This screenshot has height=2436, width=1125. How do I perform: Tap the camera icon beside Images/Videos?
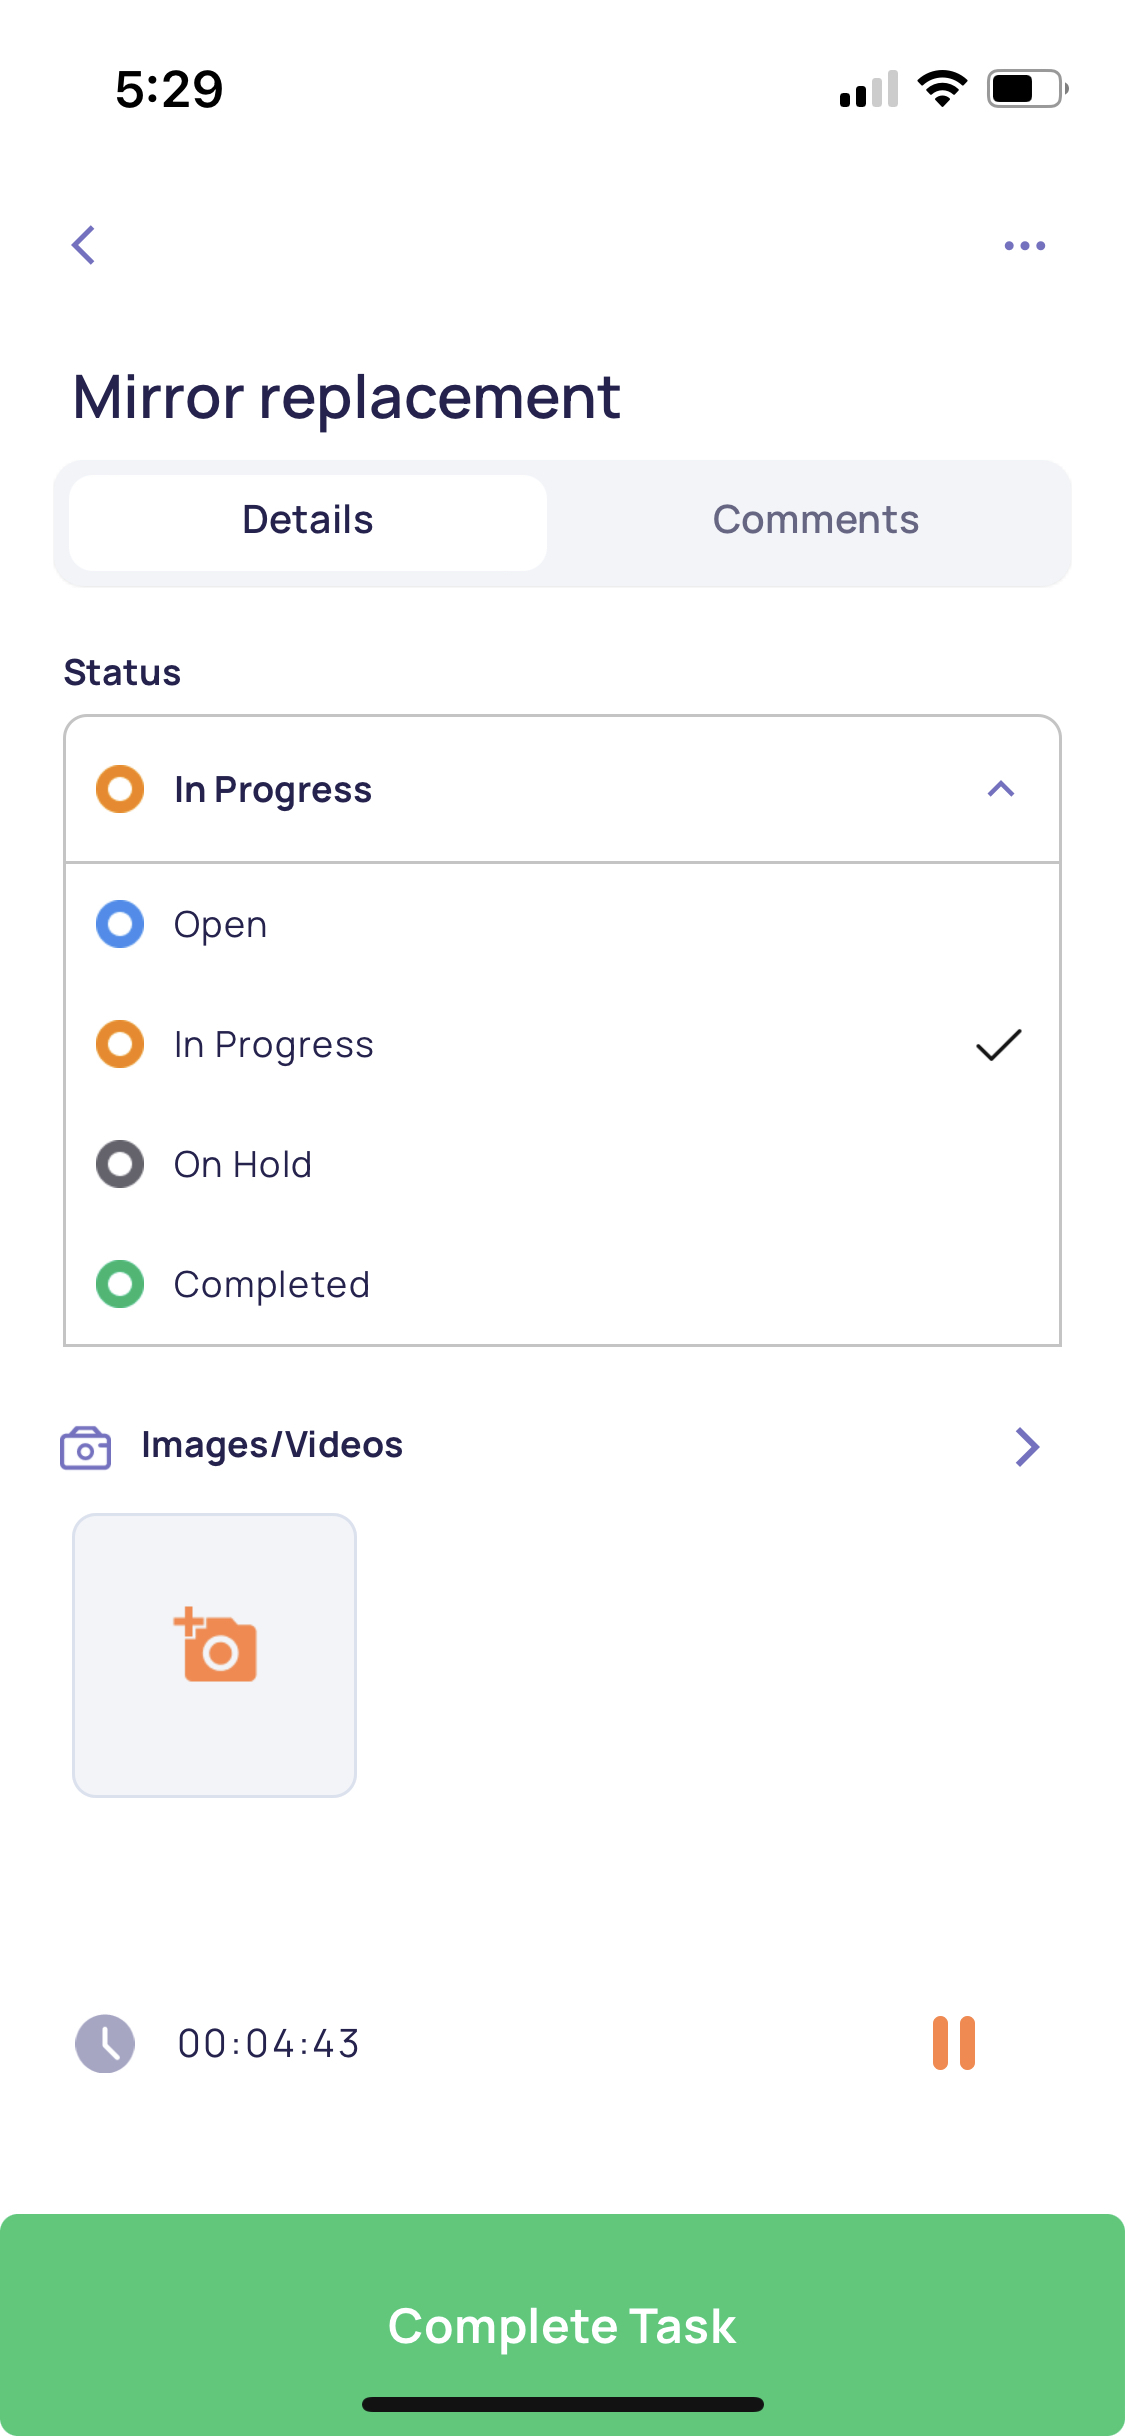click(x=86, y=1447)
